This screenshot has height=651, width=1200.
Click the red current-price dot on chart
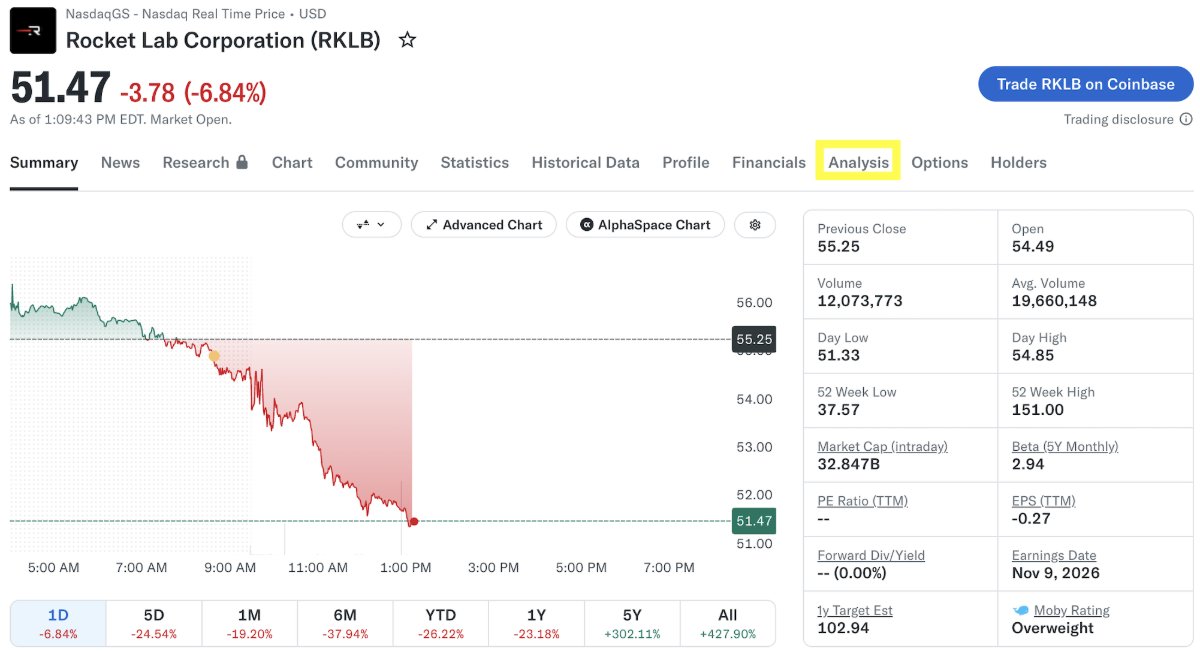click(x=414, y=521)
